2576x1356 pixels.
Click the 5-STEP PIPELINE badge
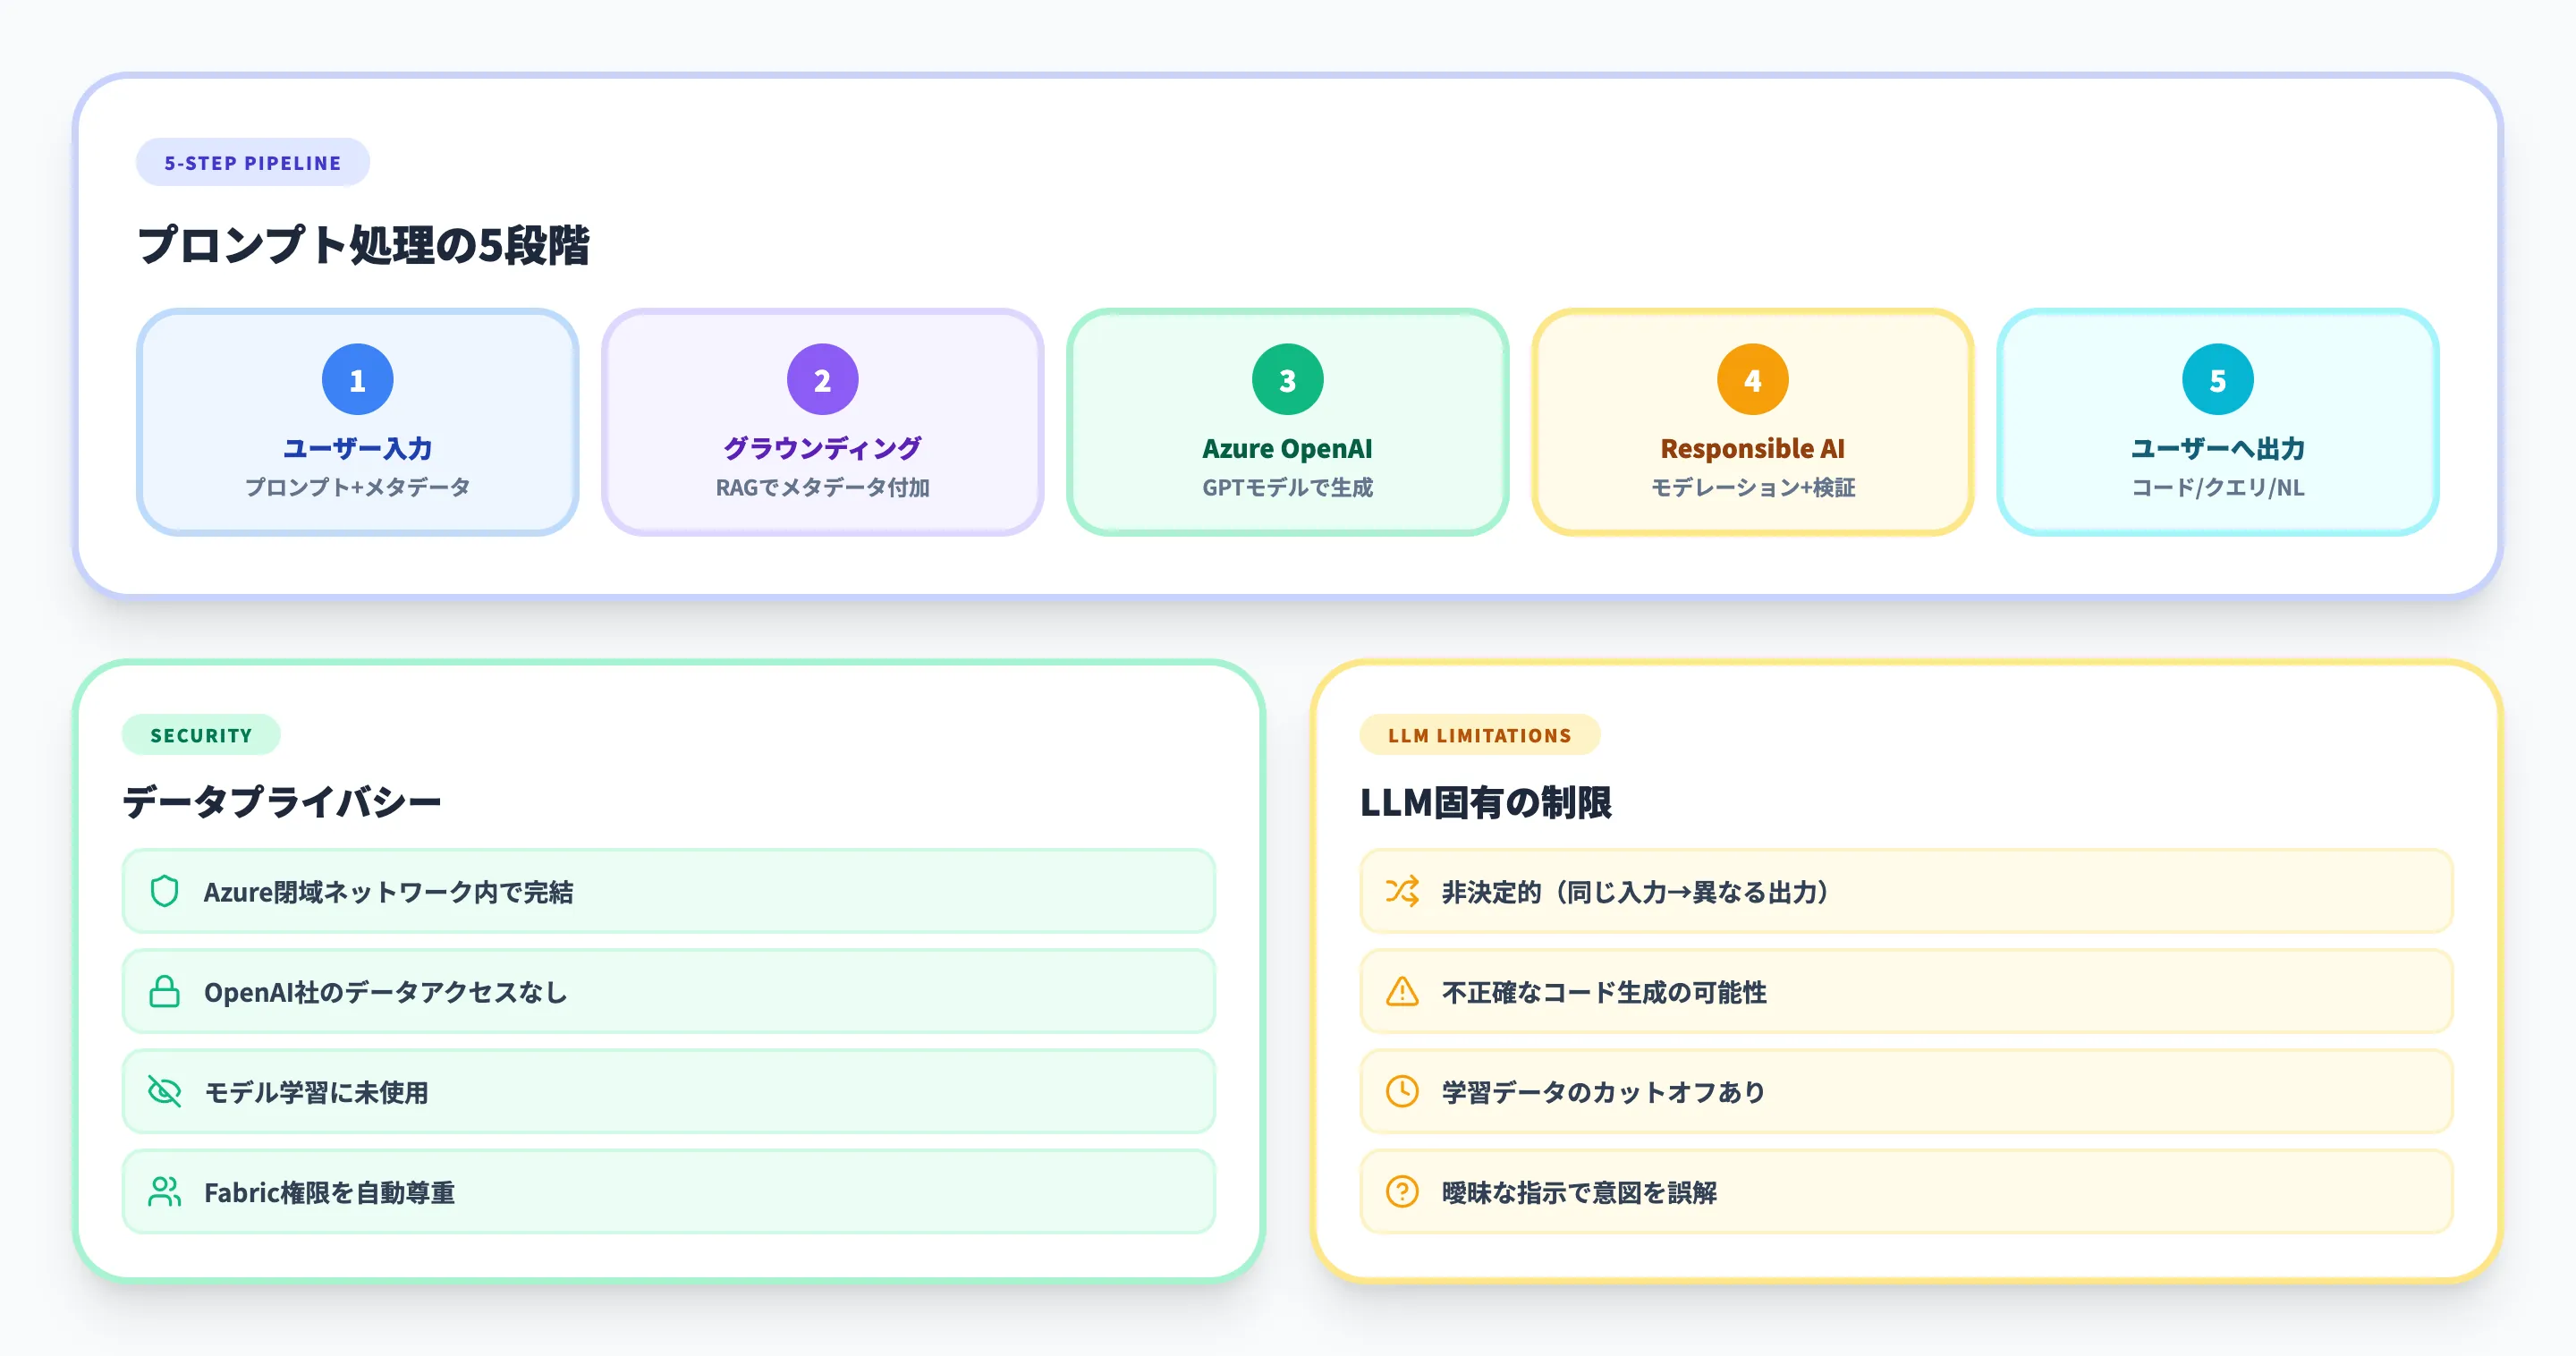pyautogui.click(x=251, y=161)
